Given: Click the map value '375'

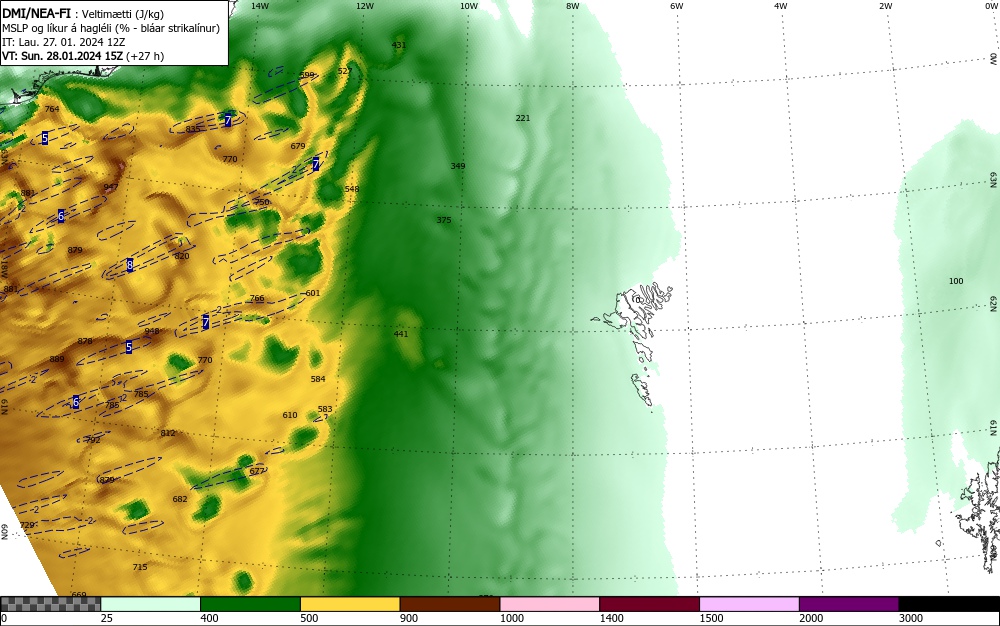Looking at the screenshot, I should coord(444,220).
